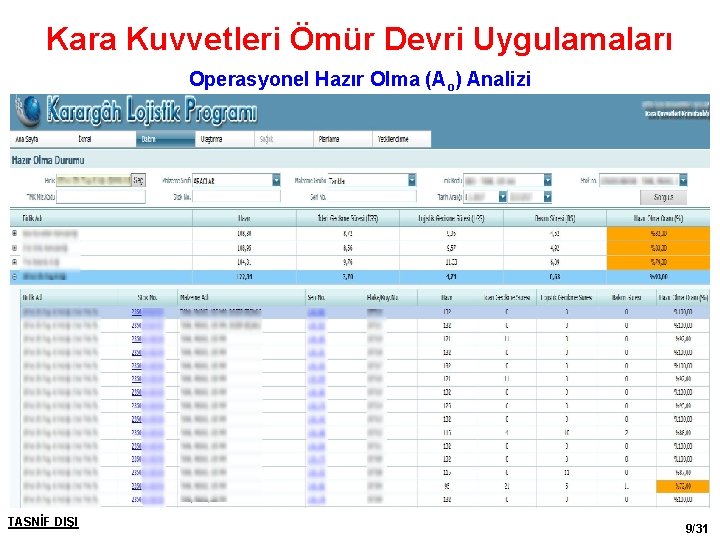Click the orange rate cell in the first summary row
The height and width of the screenshot is (540, 720).
658,233
